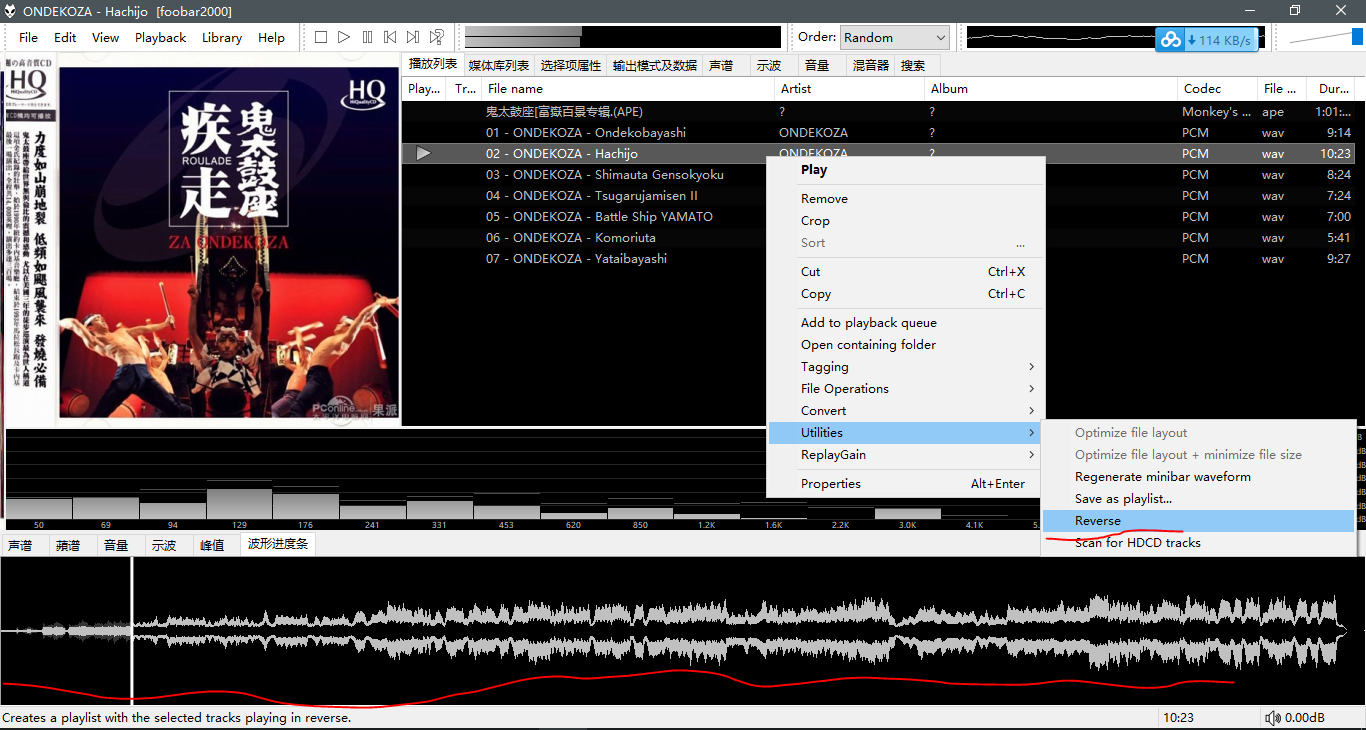
Task: Select Save as playlist... in submenu
Action: click(1123, 499)
